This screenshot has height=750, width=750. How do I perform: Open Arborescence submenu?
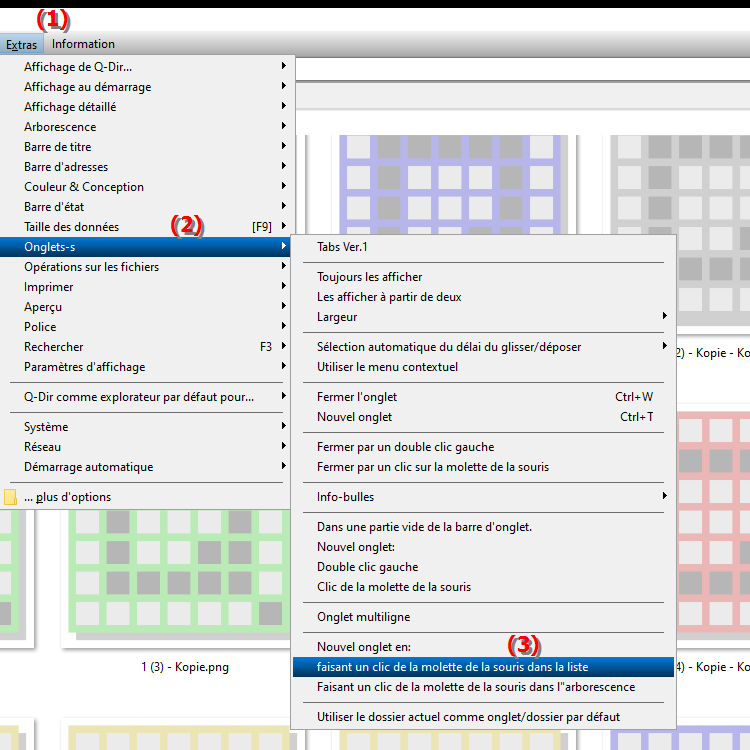(x=147, y=127)
